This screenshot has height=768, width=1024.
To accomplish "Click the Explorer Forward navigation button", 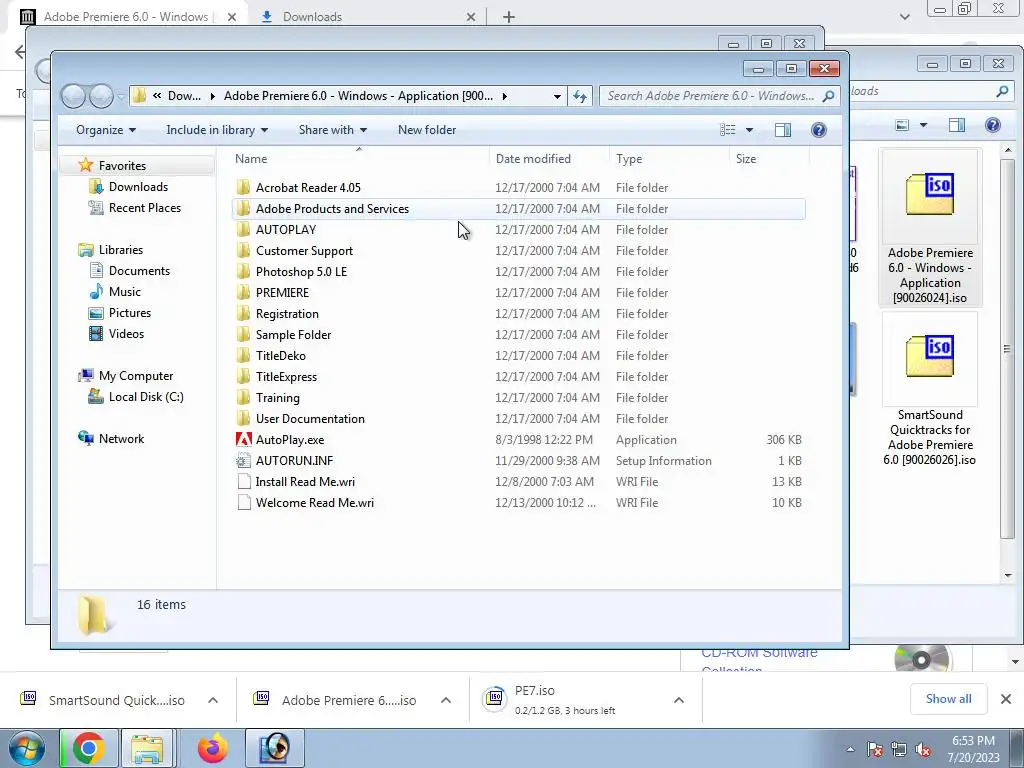I will (x=101, y=96).
